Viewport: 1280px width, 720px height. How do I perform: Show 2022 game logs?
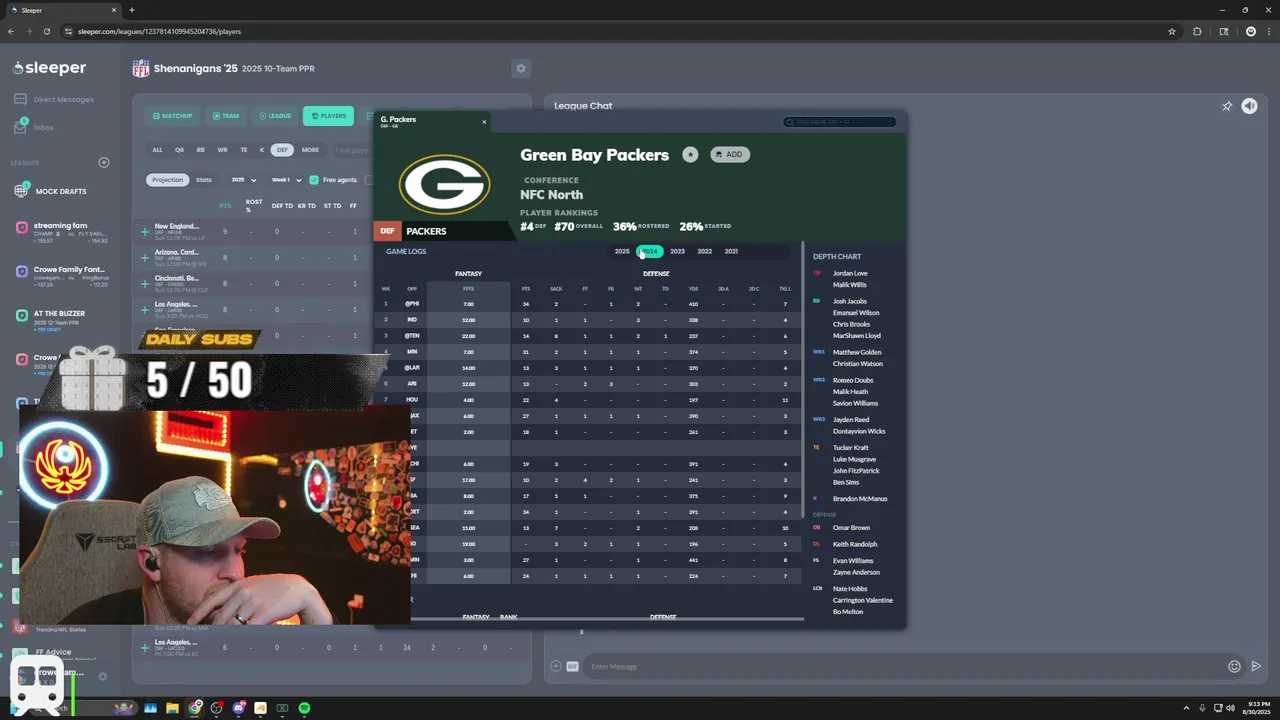pos(704,251)
